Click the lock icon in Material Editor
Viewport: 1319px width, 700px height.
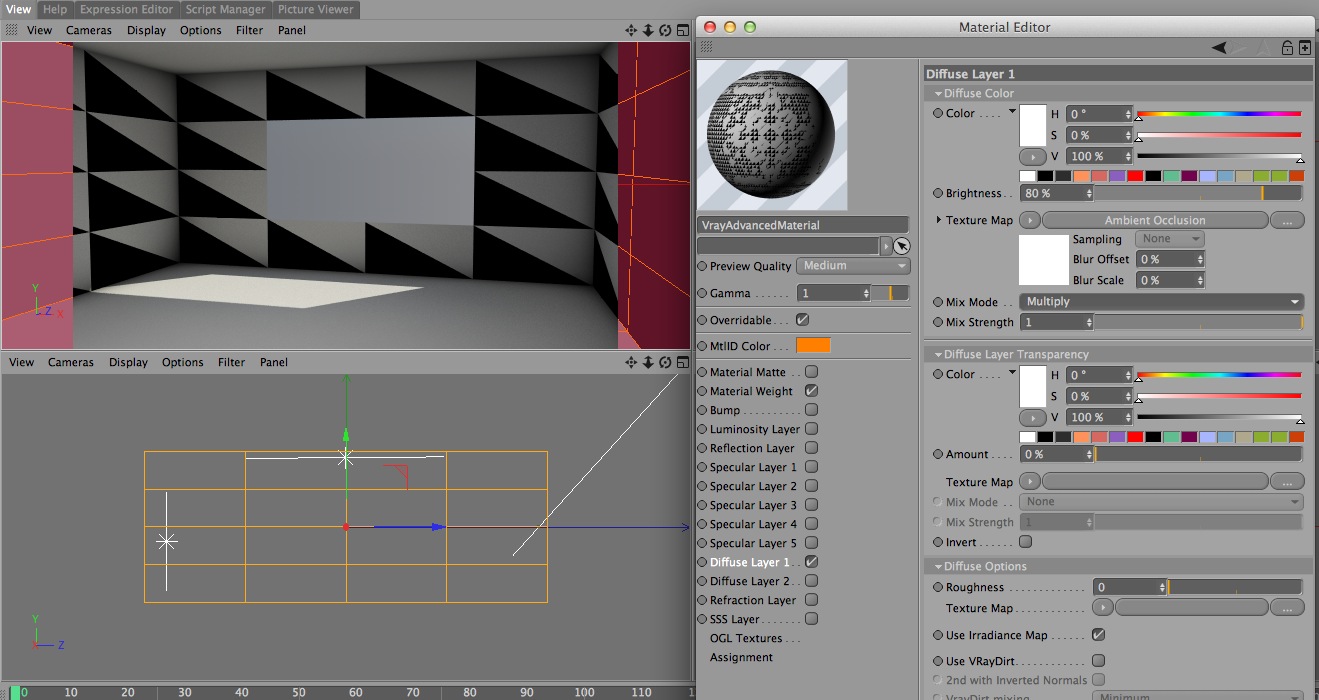pyautogui.click(x=1288, y=47)
